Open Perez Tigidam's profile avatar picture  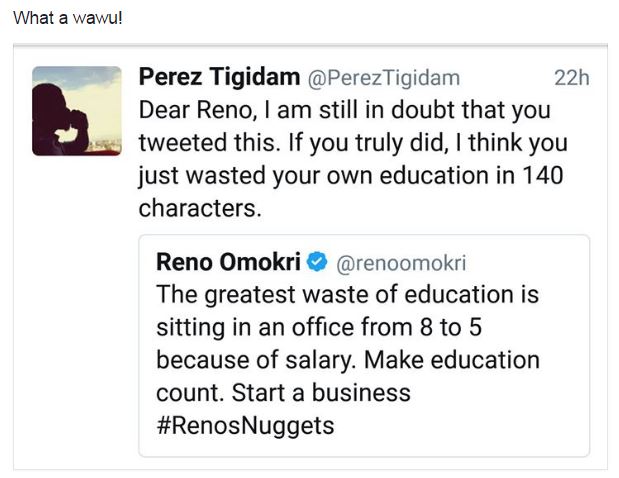[76, 111]
